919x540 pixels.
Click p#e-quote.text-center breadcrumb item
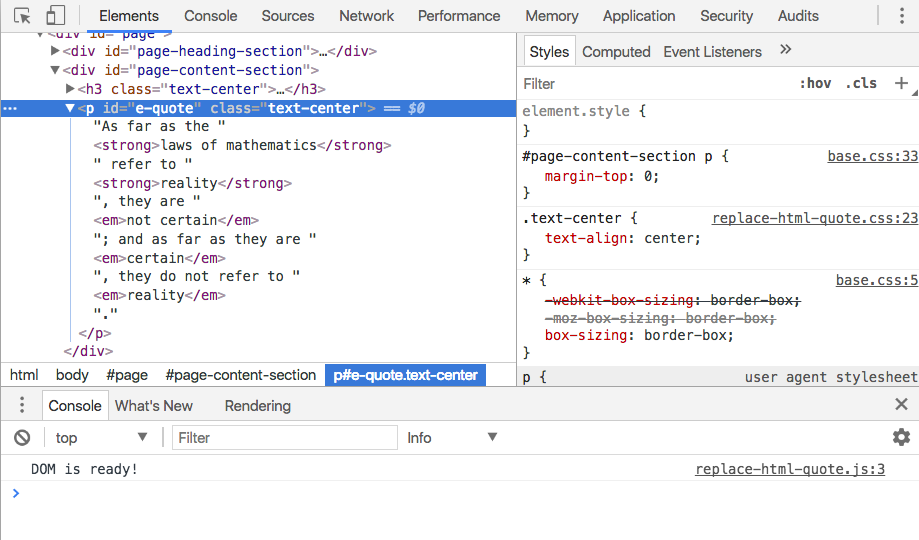pyautogui.click(x=406, y=375)
